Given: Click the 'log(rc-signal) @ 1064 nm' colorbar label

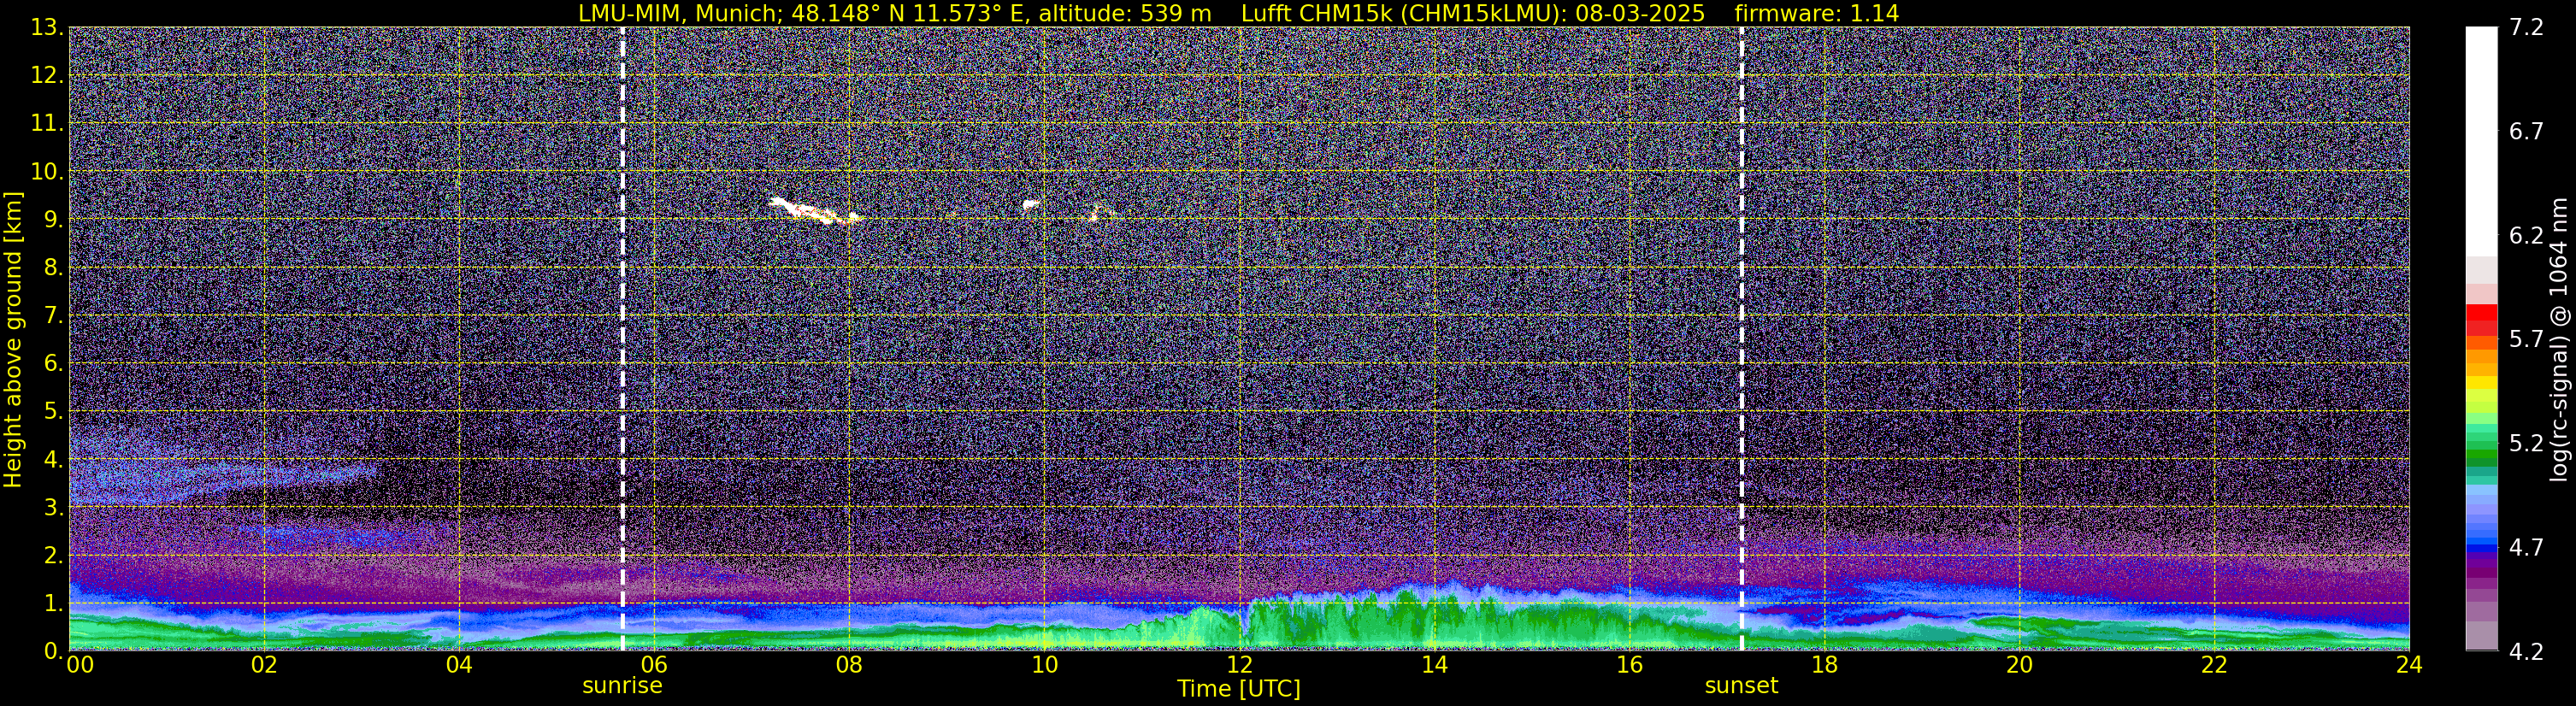Looking at the screenshot, I should pyautogui.click(x=2558, y=339).
